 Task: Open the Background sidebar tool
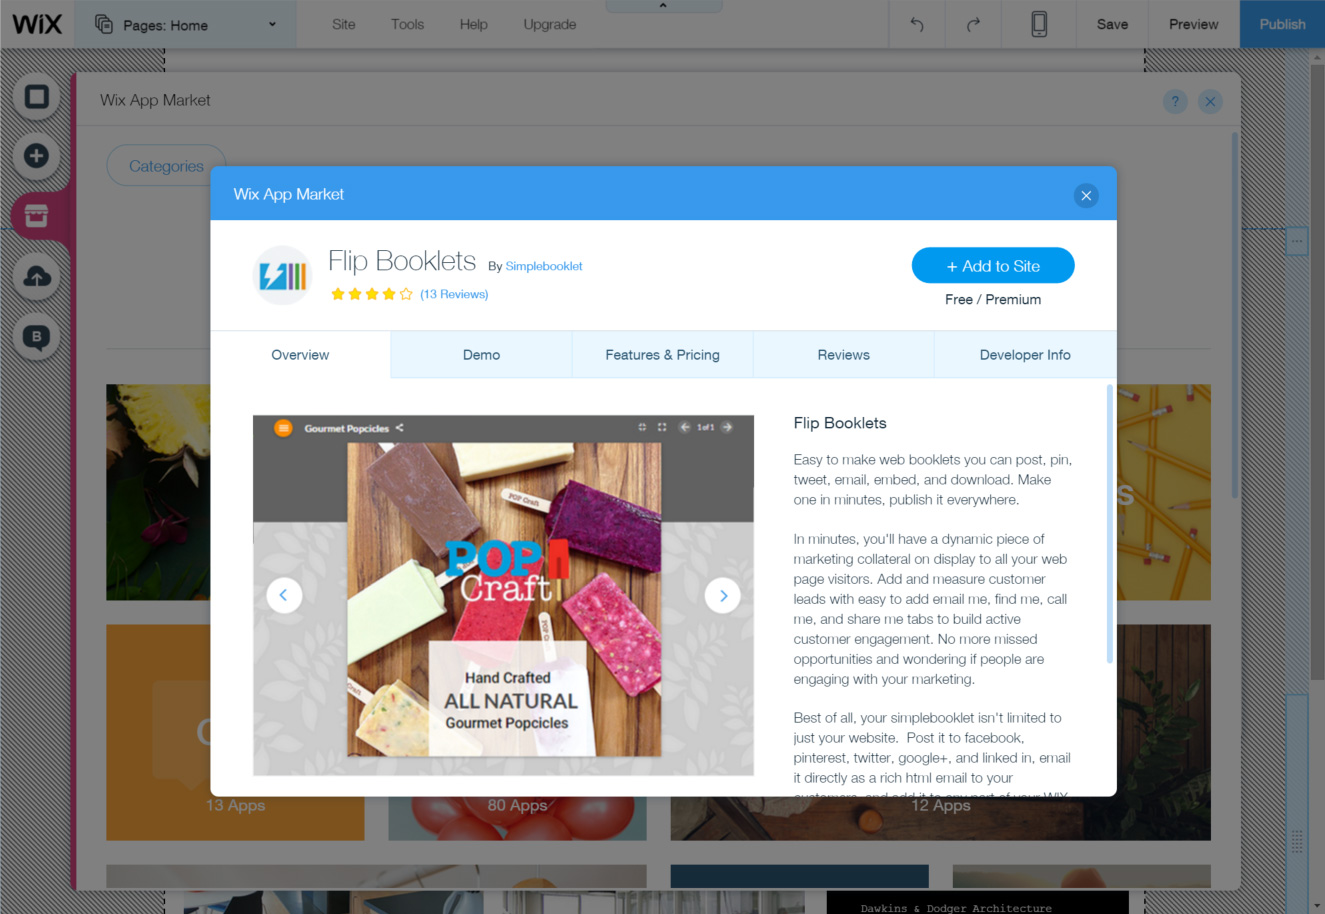[x=37, y=96]
